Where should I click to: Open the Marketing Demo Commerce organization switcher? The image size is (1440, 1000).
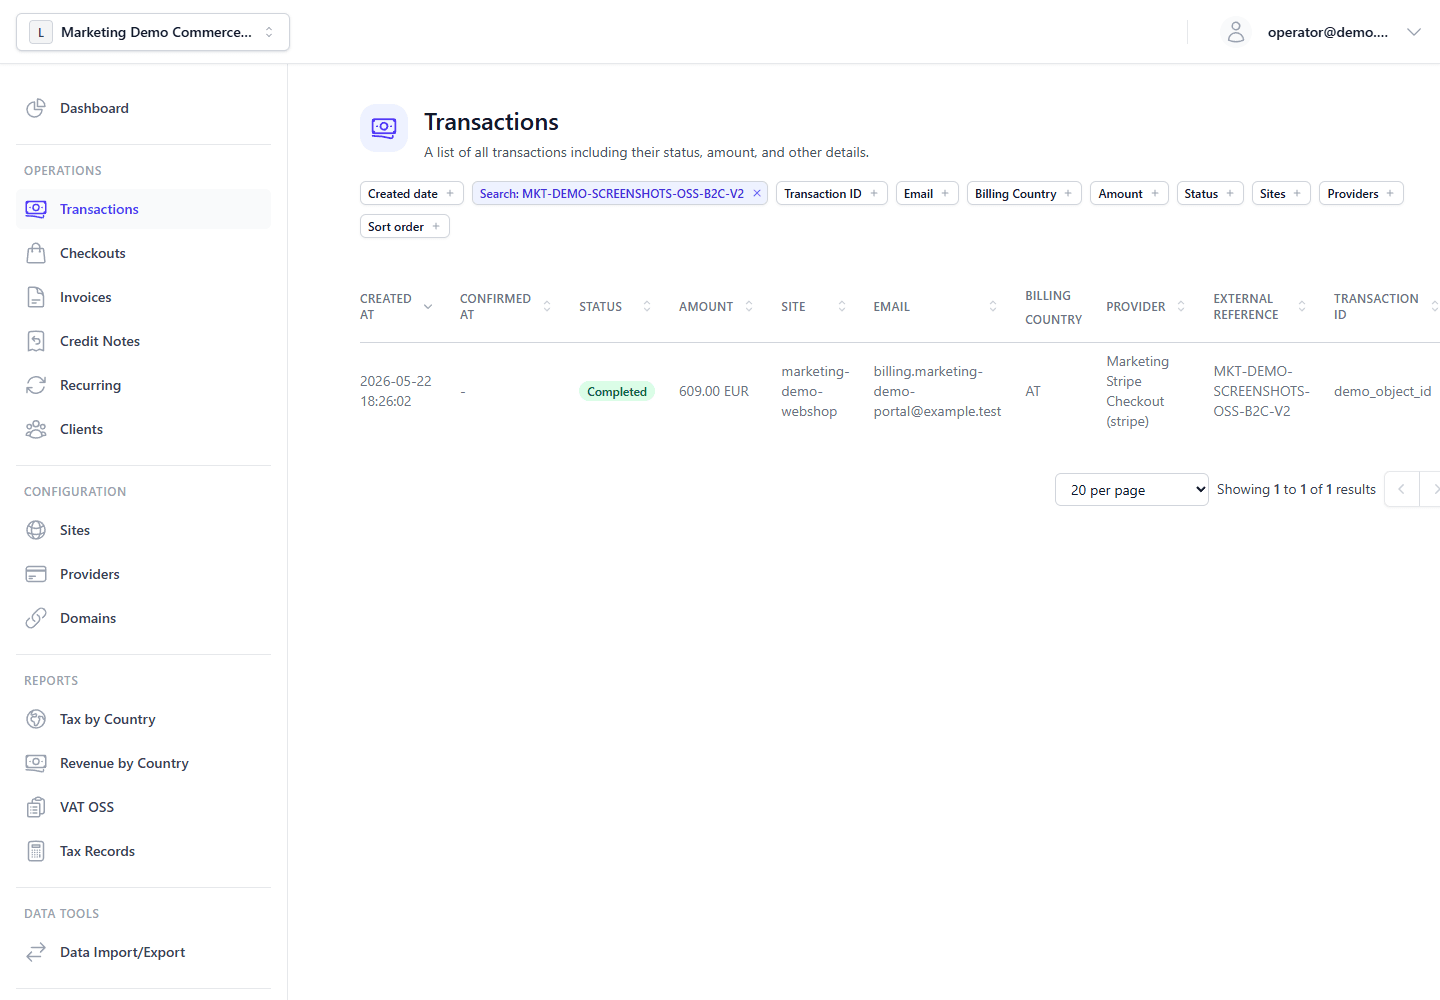(x=153, y=32)
